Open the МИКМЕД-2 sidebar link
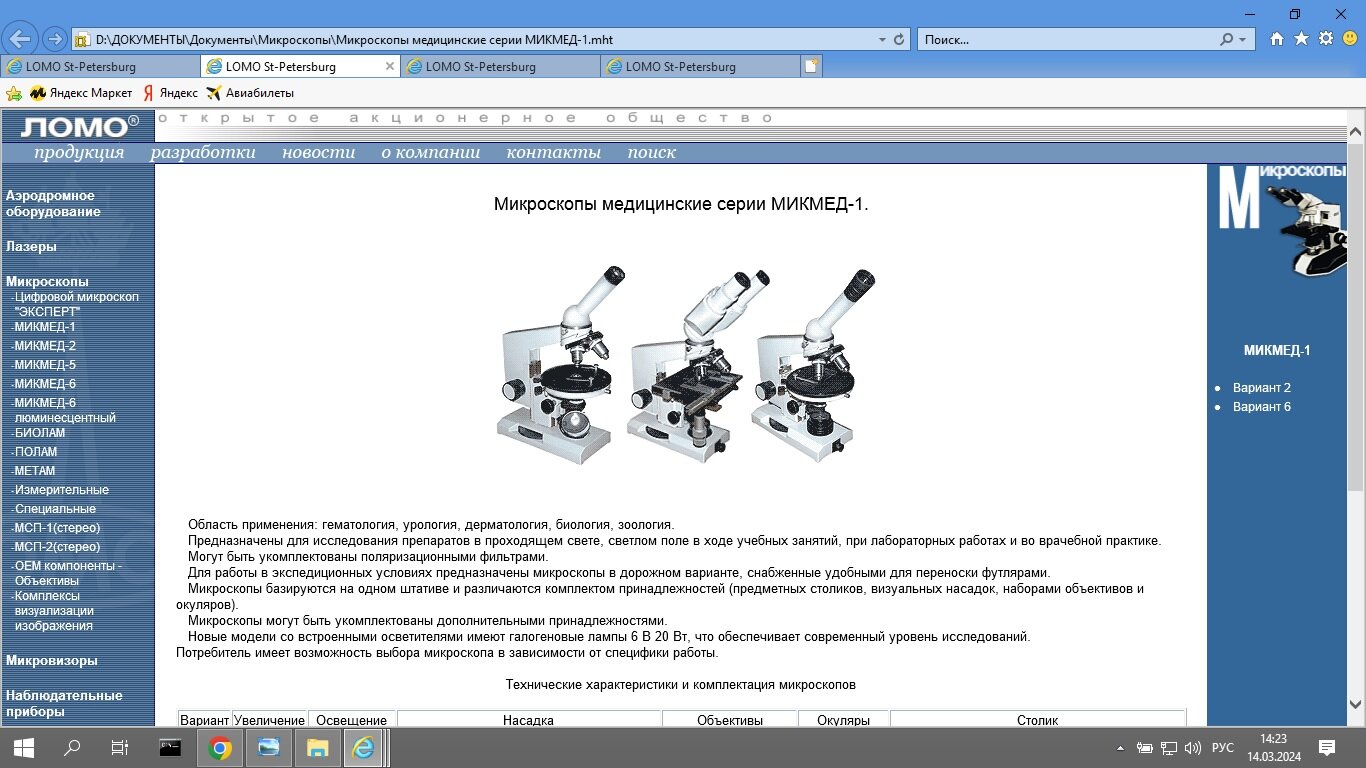 [44, 346]
